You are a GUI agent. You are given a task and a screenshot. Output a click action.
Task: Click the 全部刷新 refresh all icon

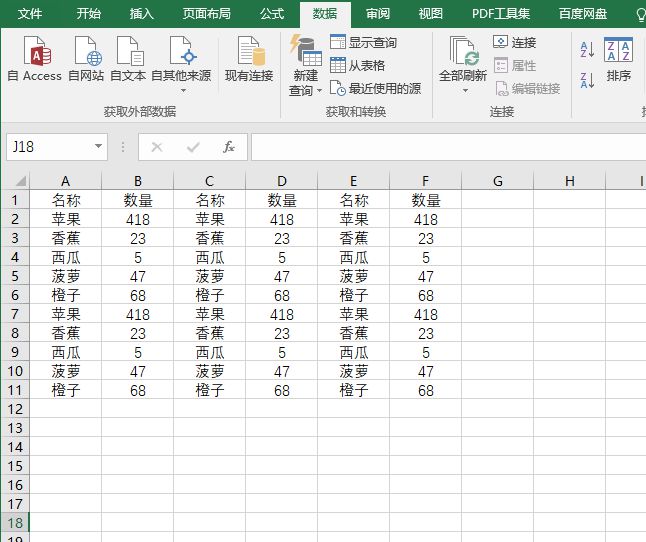463,53
